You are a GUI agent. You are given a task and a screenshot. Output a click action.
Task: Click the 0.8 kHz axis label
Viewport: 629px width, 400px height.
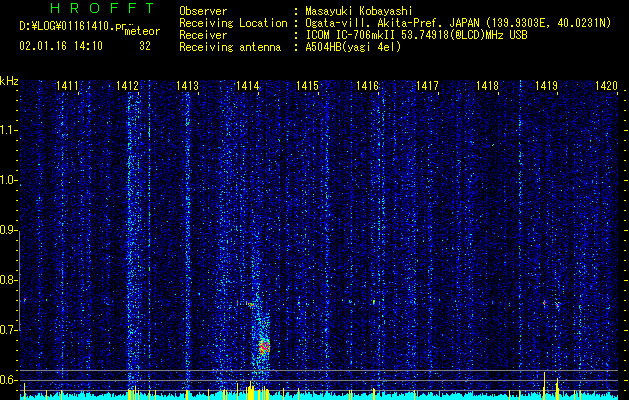point(9,280)
